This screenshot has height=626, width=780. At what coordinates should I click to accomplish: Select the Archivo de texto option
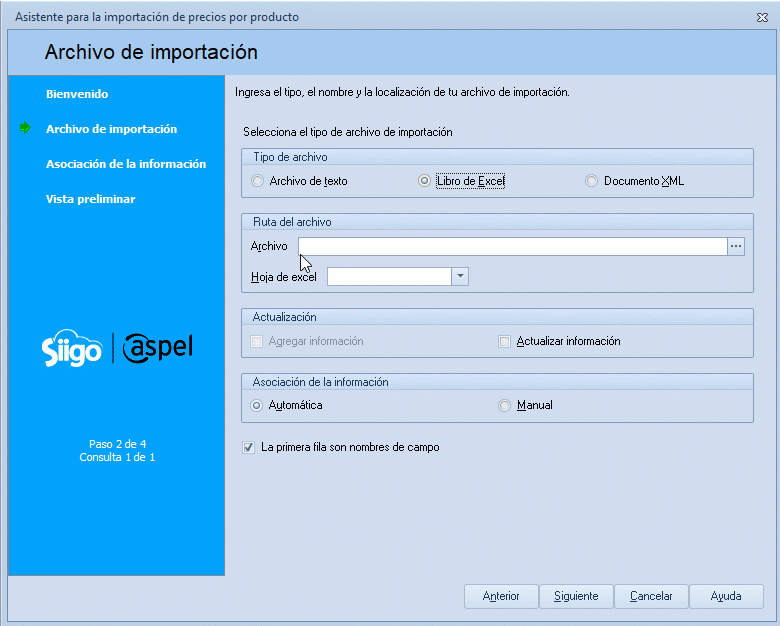click(x=258, y=181)
